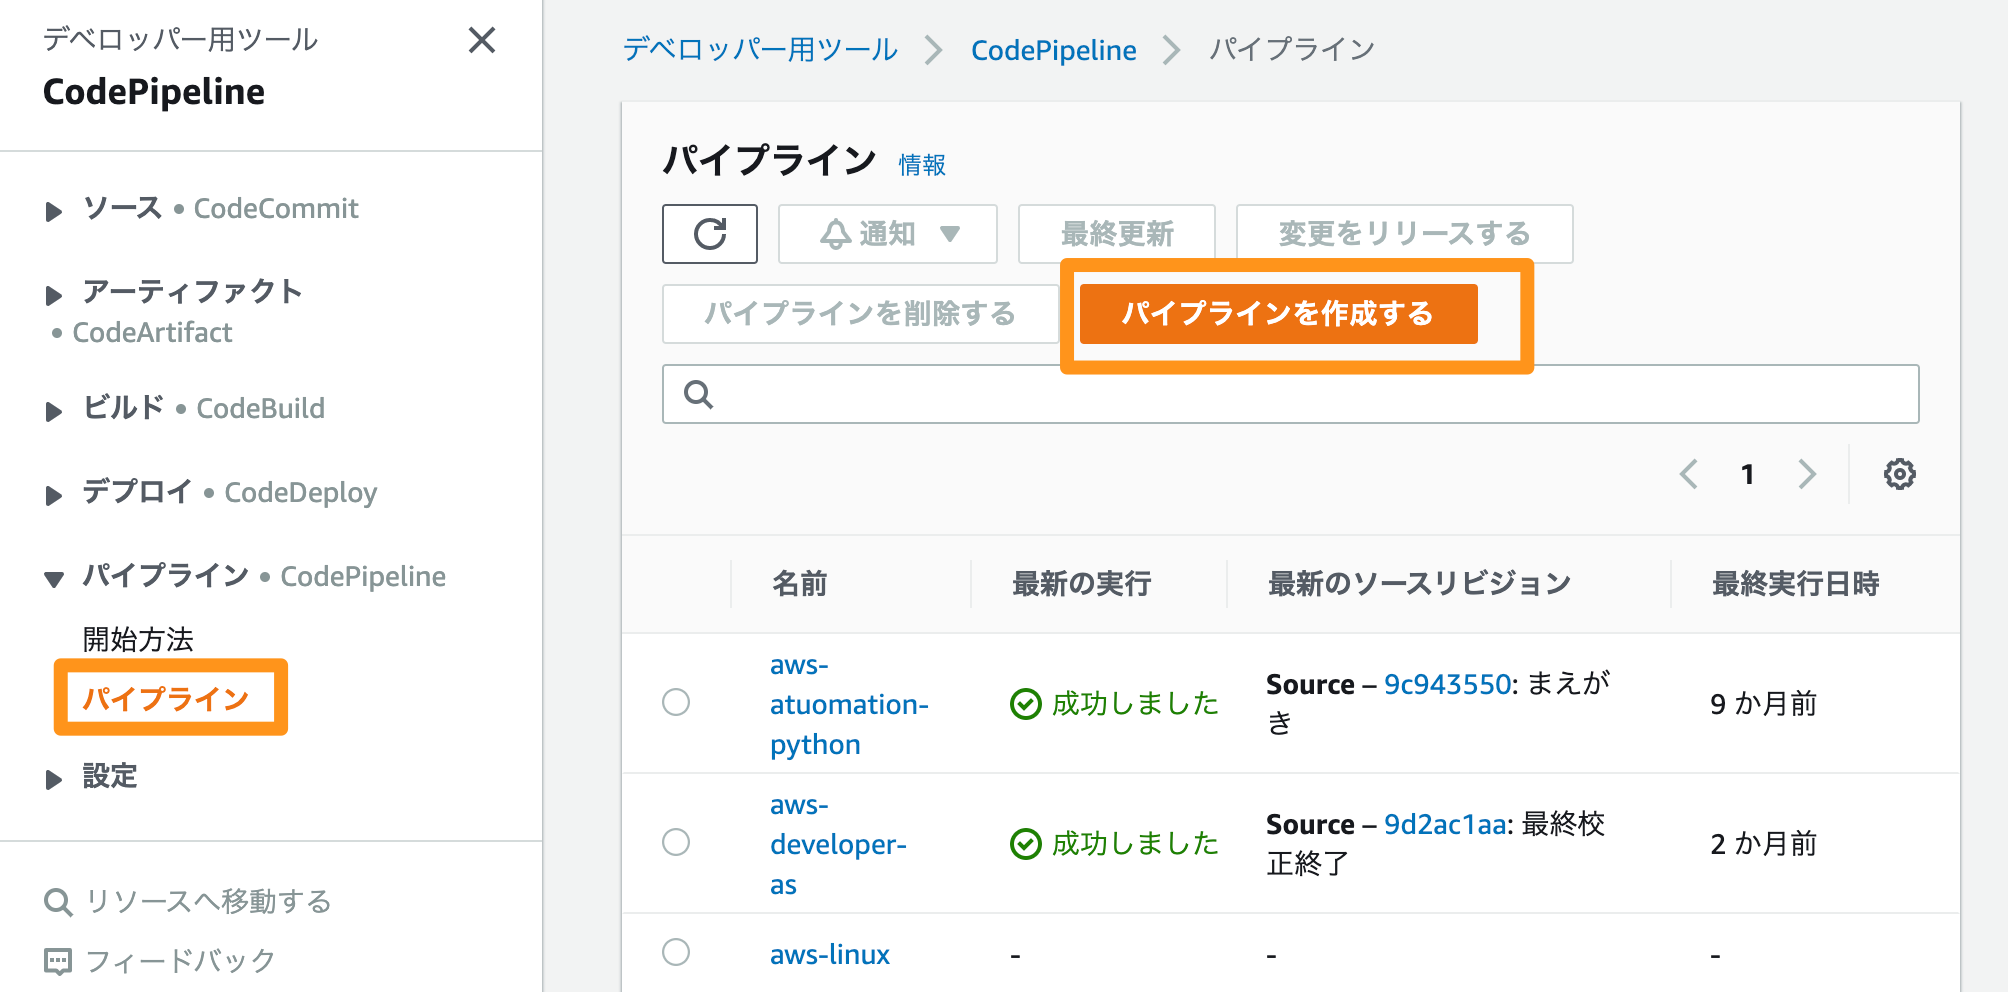Expand the デプロイ CodeDeploy section
The width and height of the screenshot is (2008, 992).
54,495
